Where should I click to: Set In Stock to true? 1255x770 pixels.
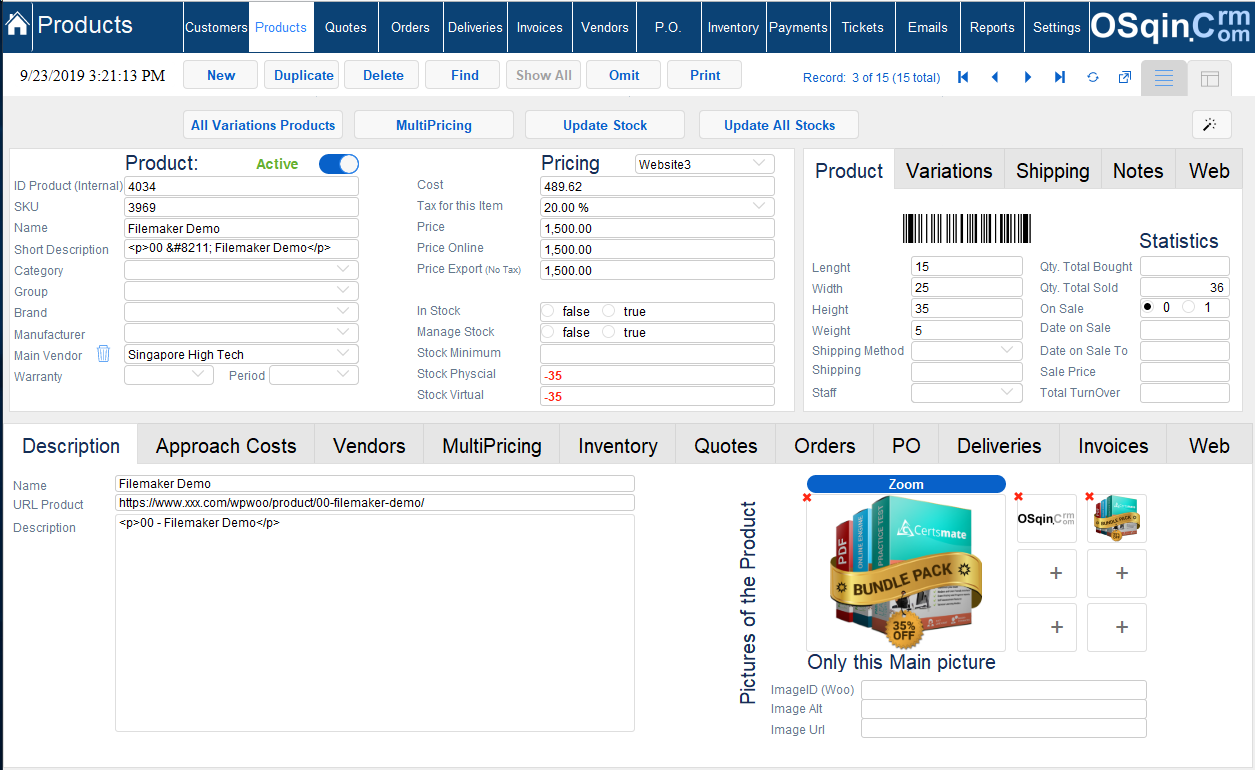(609, 312)
